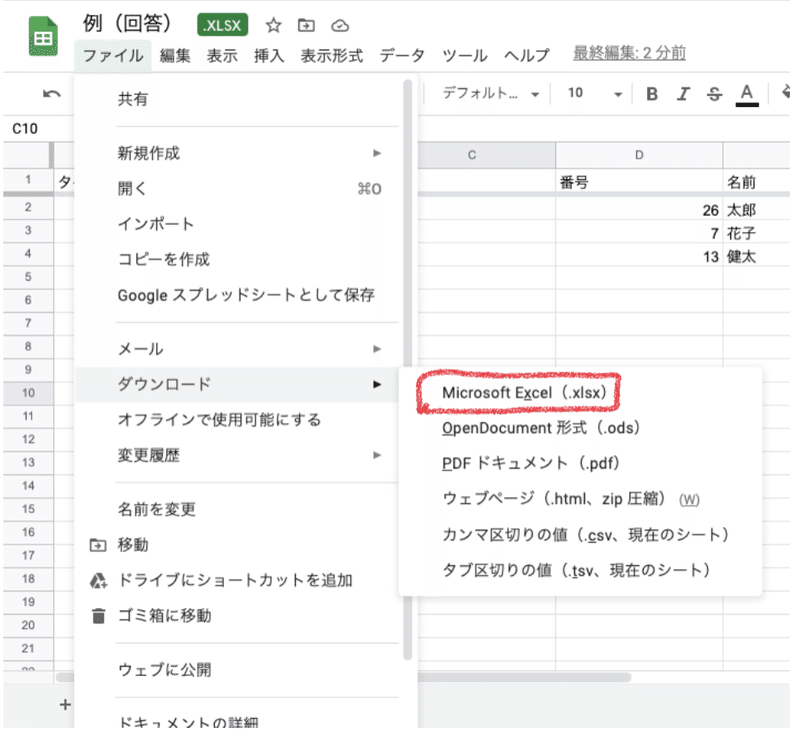
Task: Download as Microsoft Excel (.xlsx)
Action: point(580,393)
